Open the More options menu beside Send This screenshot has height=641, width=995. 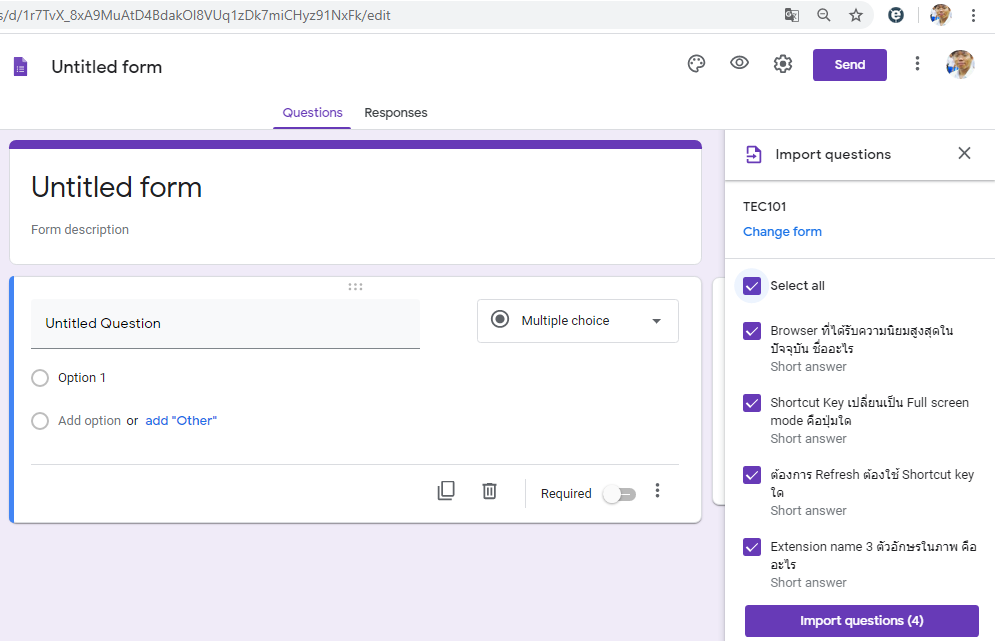point(917,64)
